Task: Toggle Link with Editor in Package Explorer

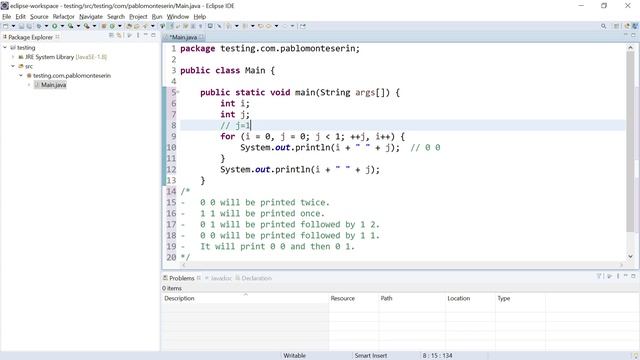Action: point(119,36)
